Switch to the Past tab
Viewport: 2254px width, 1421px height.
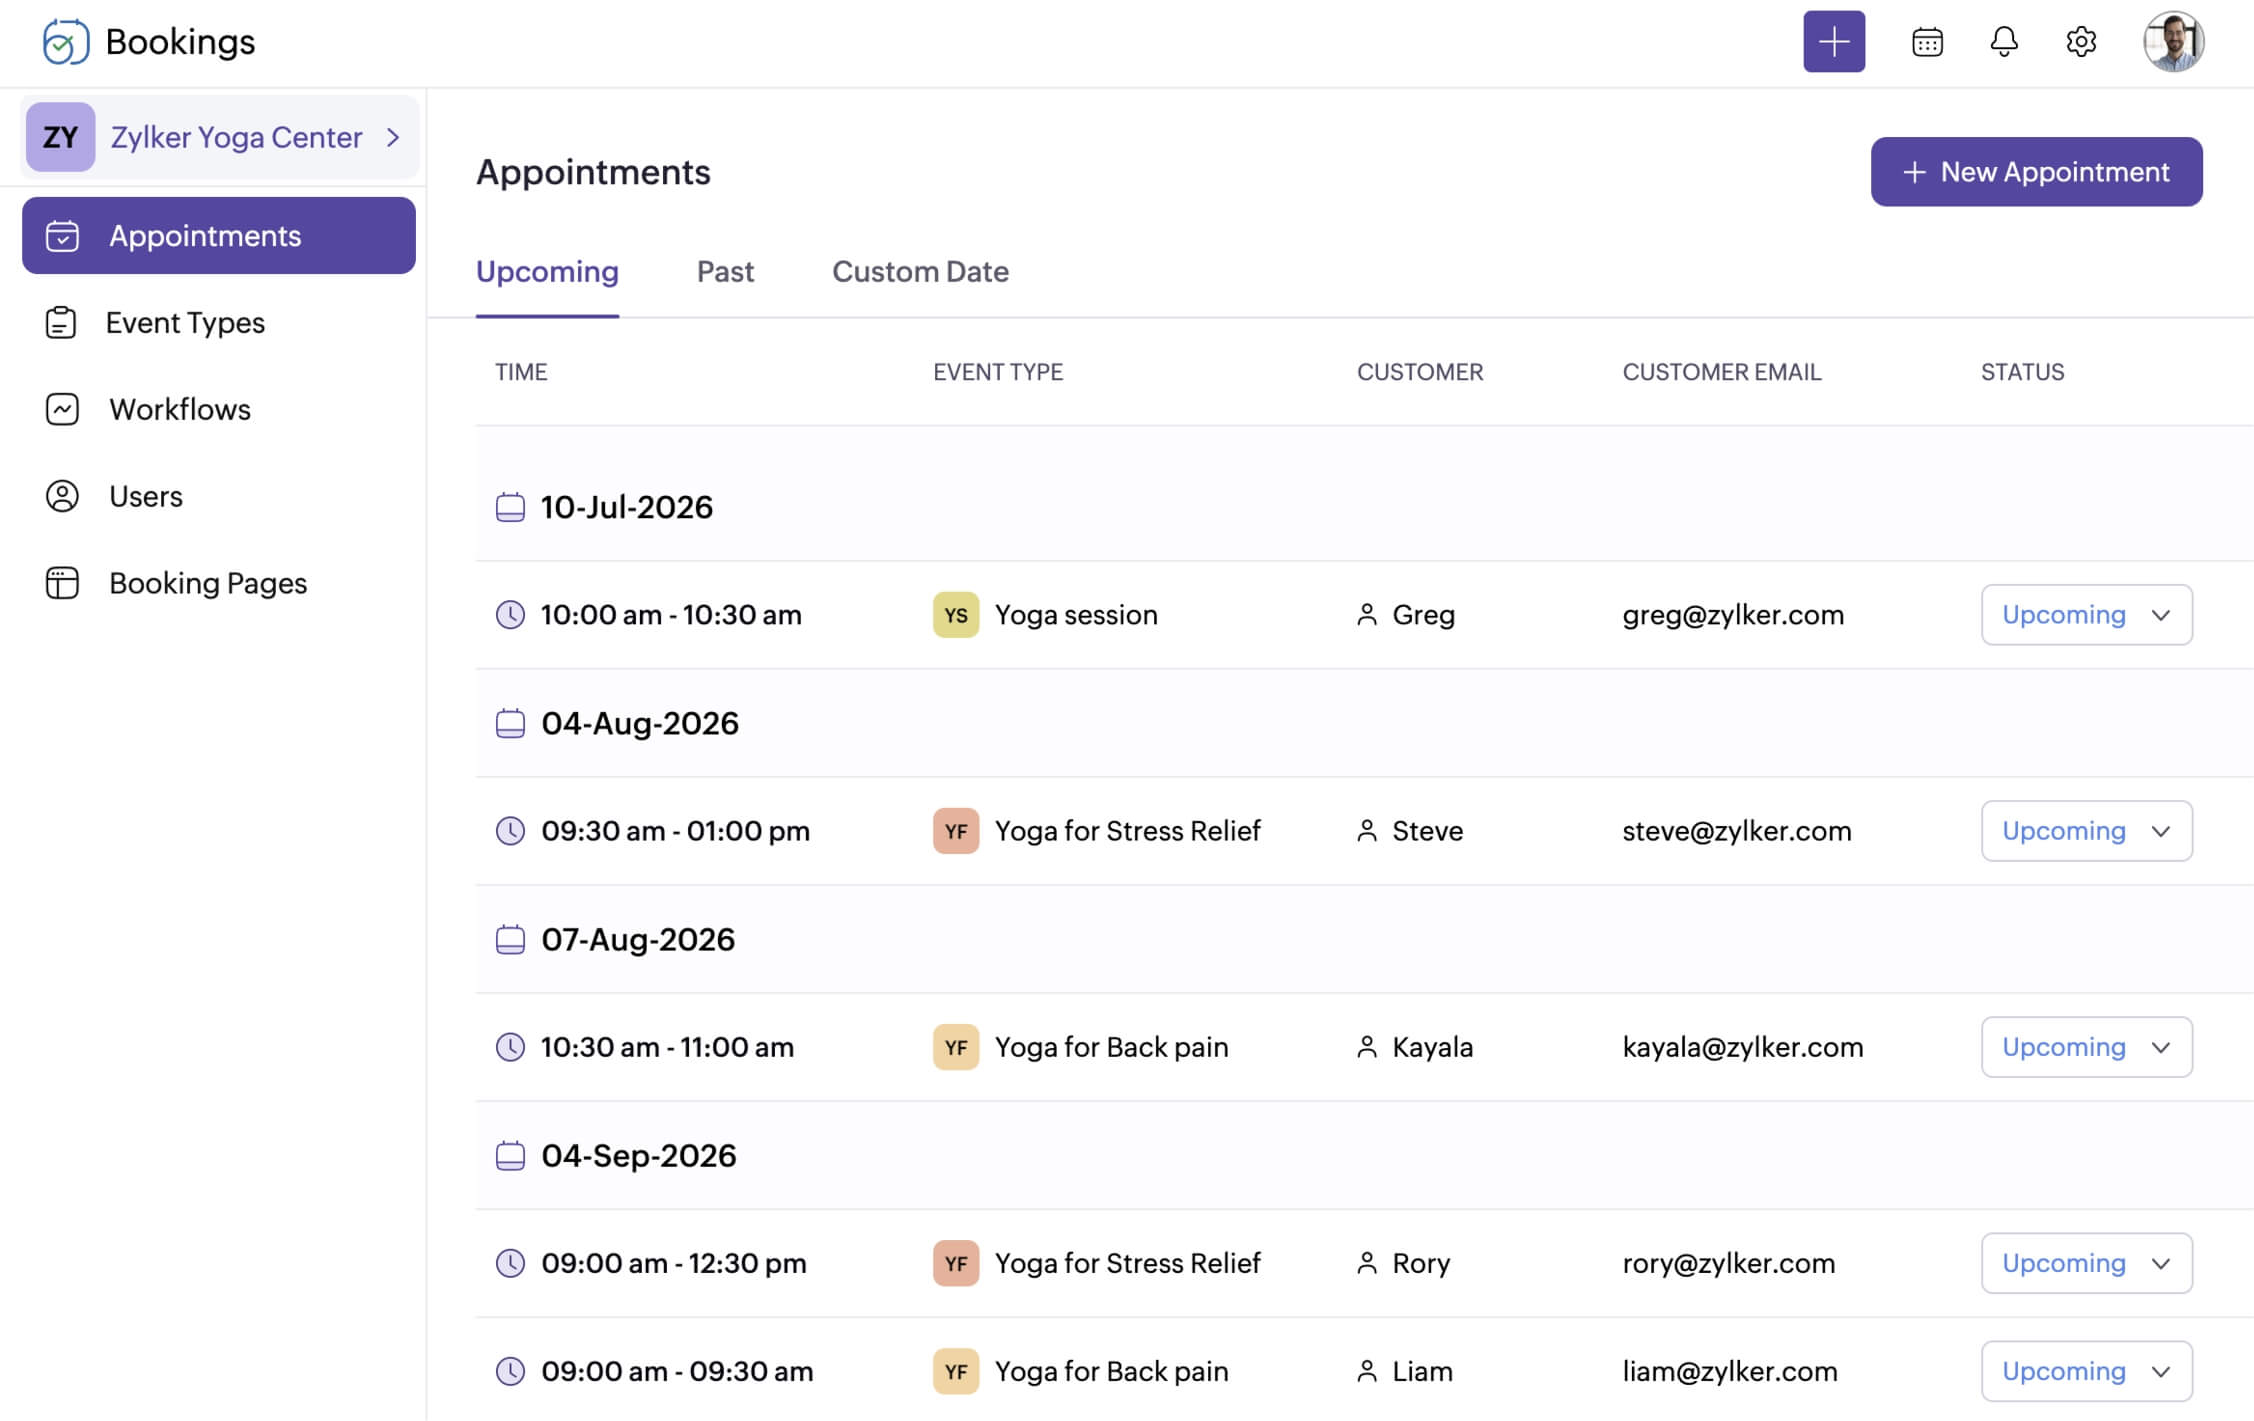725,272
